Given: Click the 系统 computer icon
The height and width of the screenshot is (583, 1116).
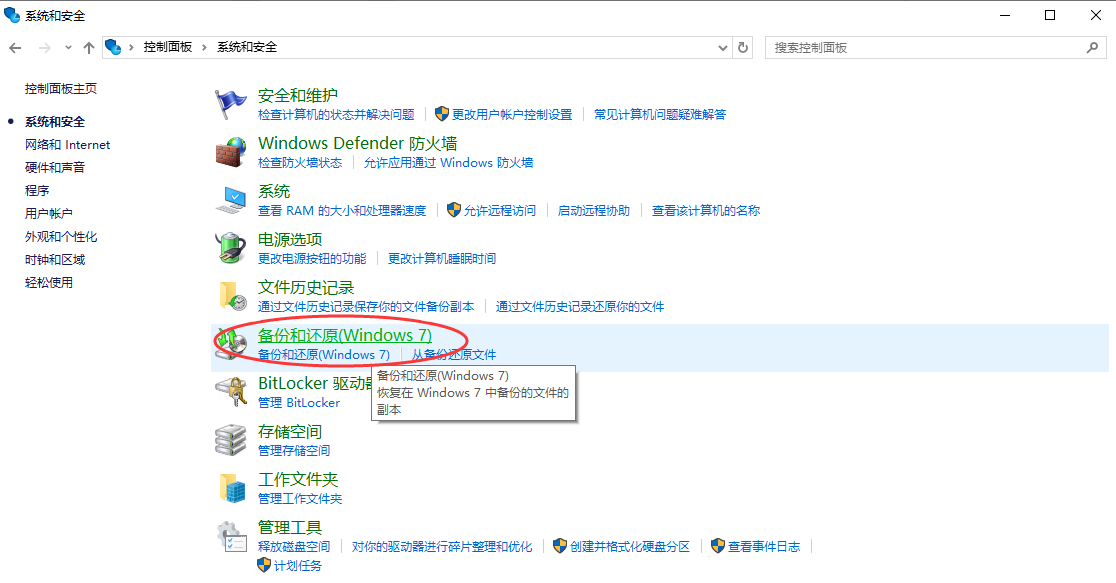Looking at the screenshot, I should pyautogui.click(x=230, y=200).
